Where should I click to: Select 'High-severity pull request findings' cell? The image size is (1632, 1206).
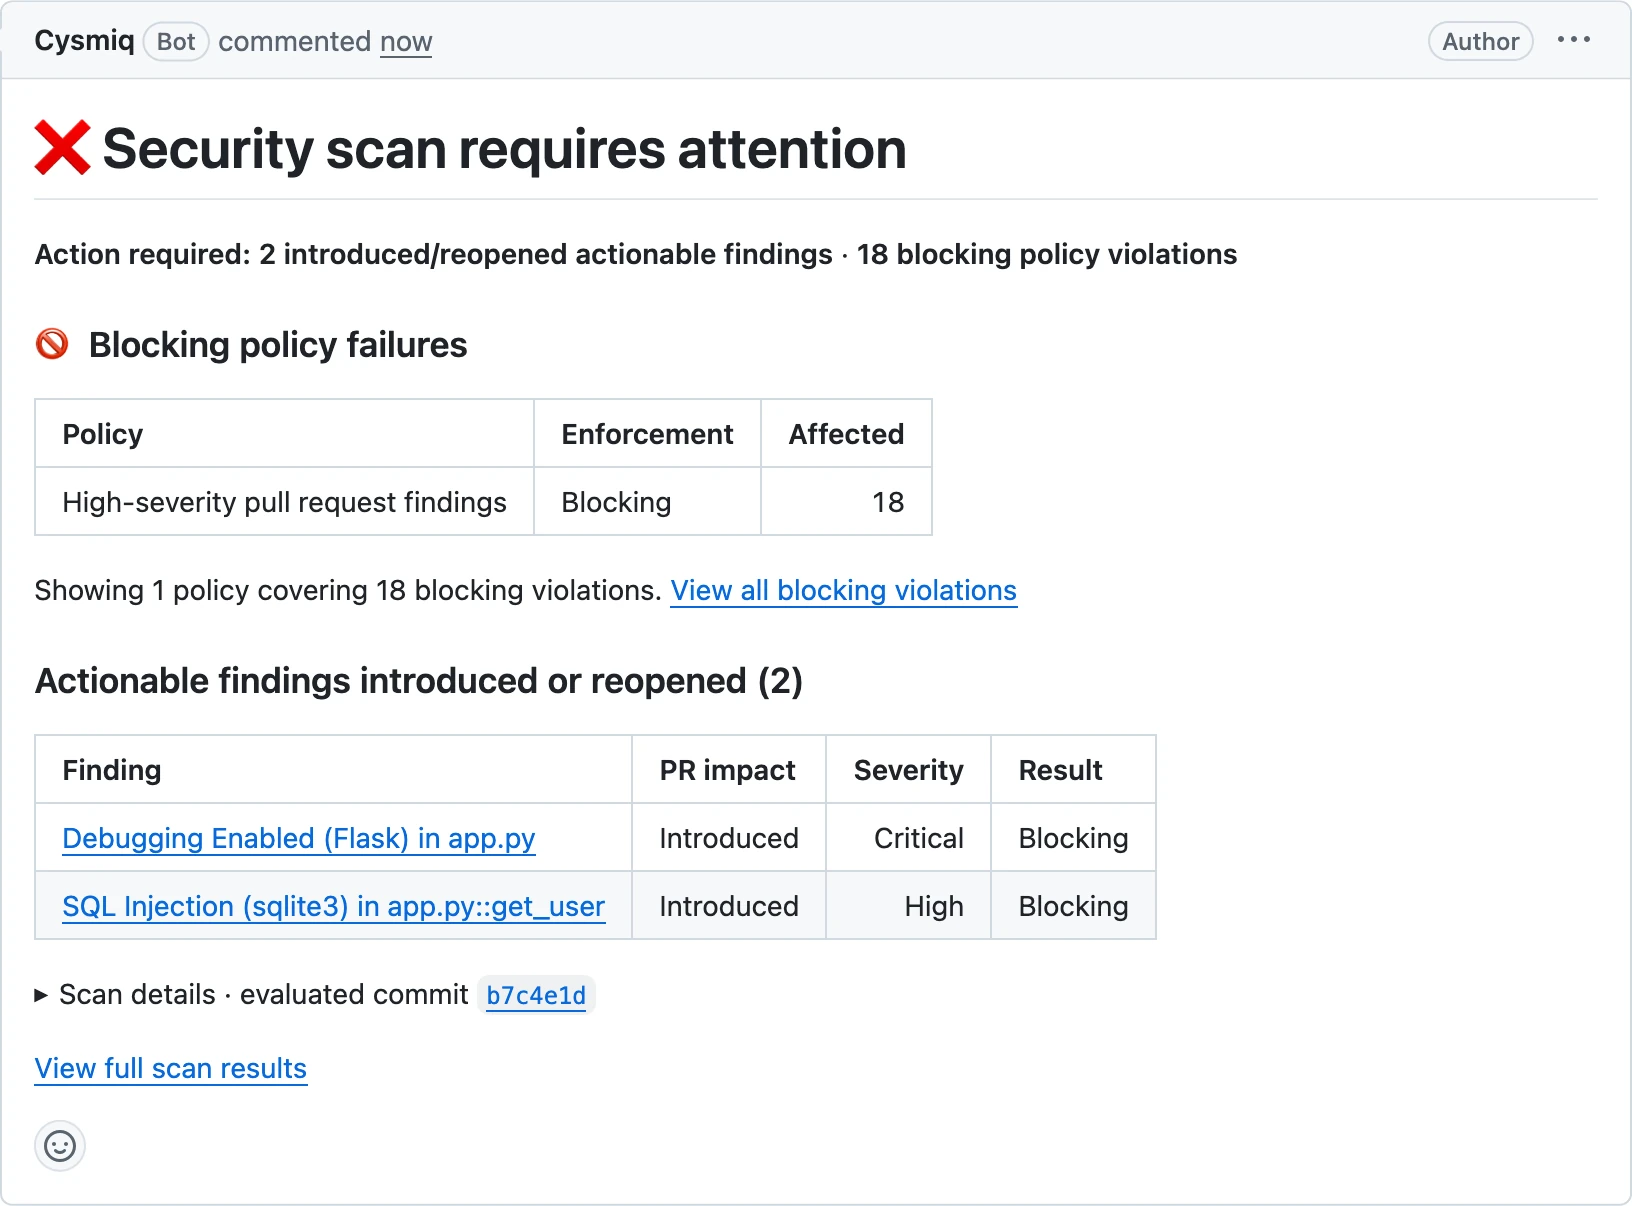[284, 502]
